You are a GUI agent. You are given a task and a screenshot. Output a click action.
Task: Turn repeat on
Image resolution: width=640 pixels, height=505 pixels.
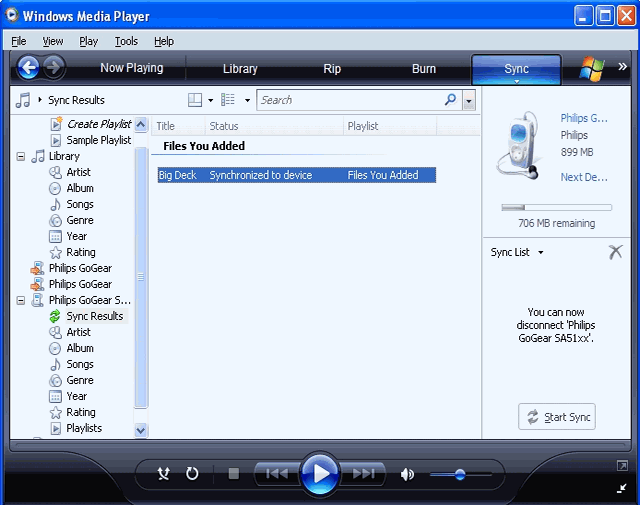click(x=192, y=474)
